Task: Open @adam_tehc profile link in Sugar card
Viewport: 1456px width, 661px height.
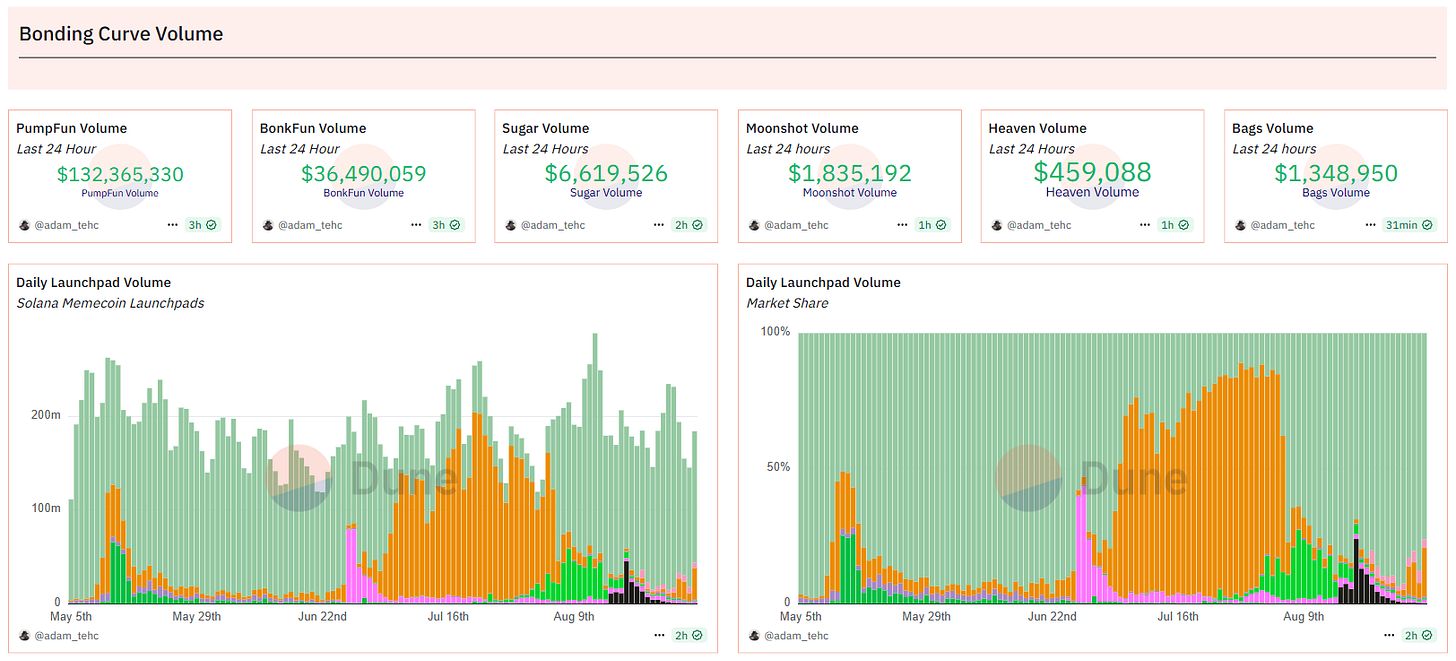Action: point(553,225)
